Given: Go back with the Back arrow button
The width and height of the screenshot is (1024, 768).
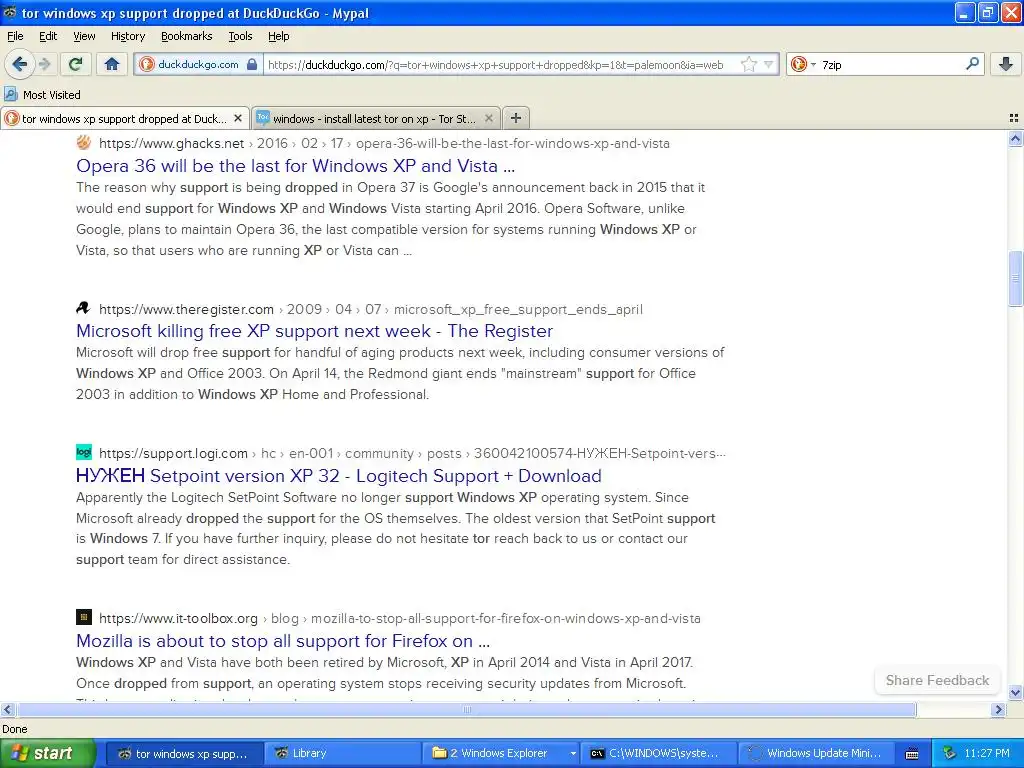Looking at the screenshot, I should pyautogui.click(x=19, y=64).
